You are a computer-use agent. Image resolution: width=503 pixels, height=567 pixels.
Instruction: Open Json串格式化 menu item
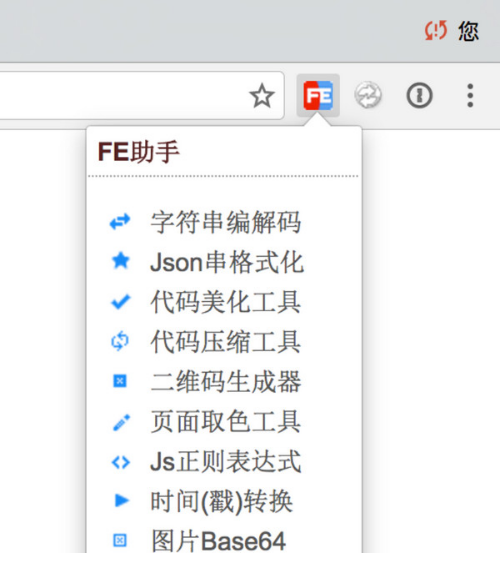point(227,262)
